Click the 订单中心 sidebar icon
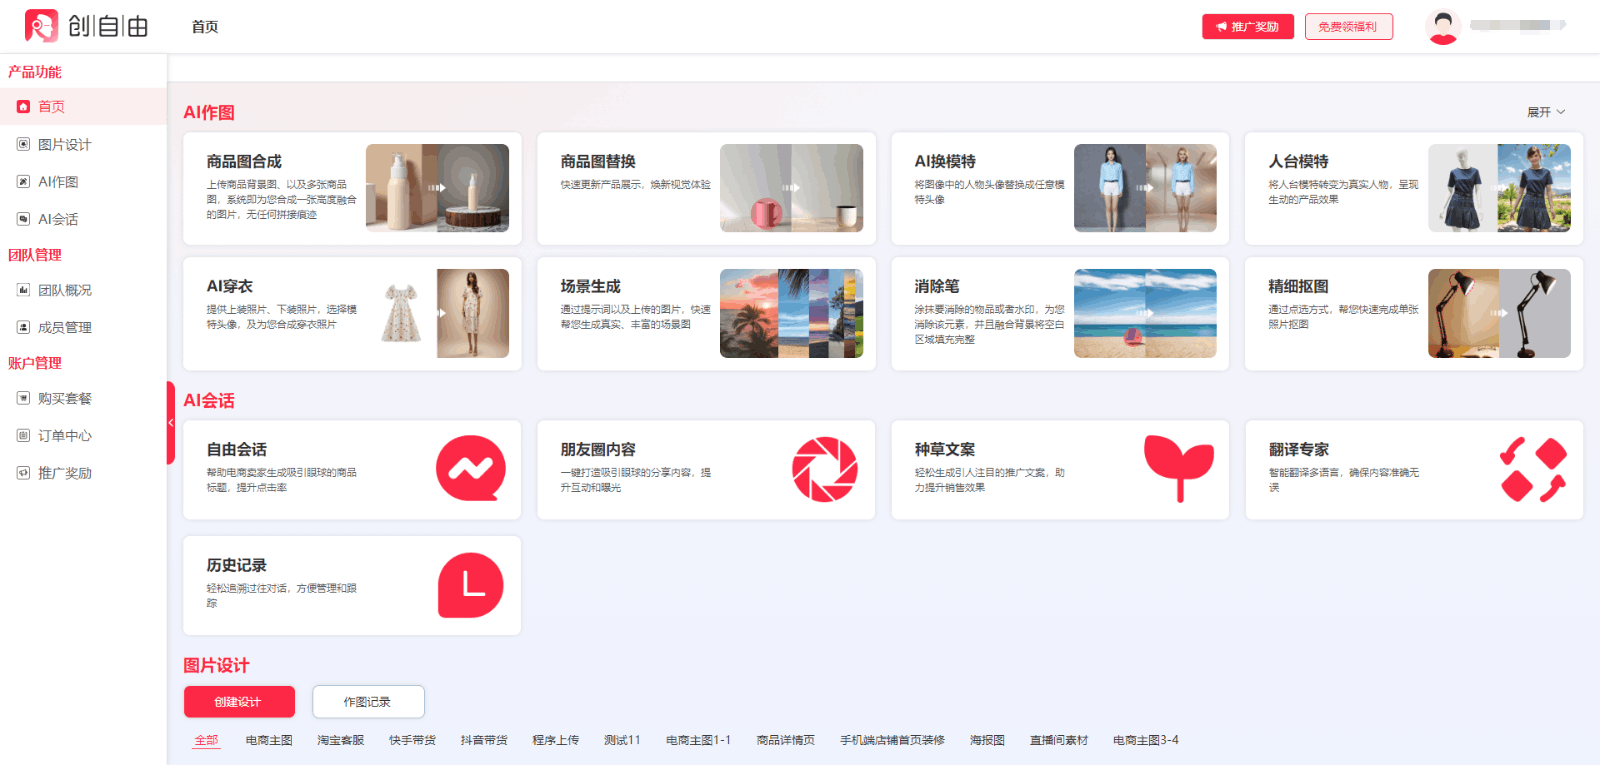Screen dimensions: 1600x765 pos(23,435)
